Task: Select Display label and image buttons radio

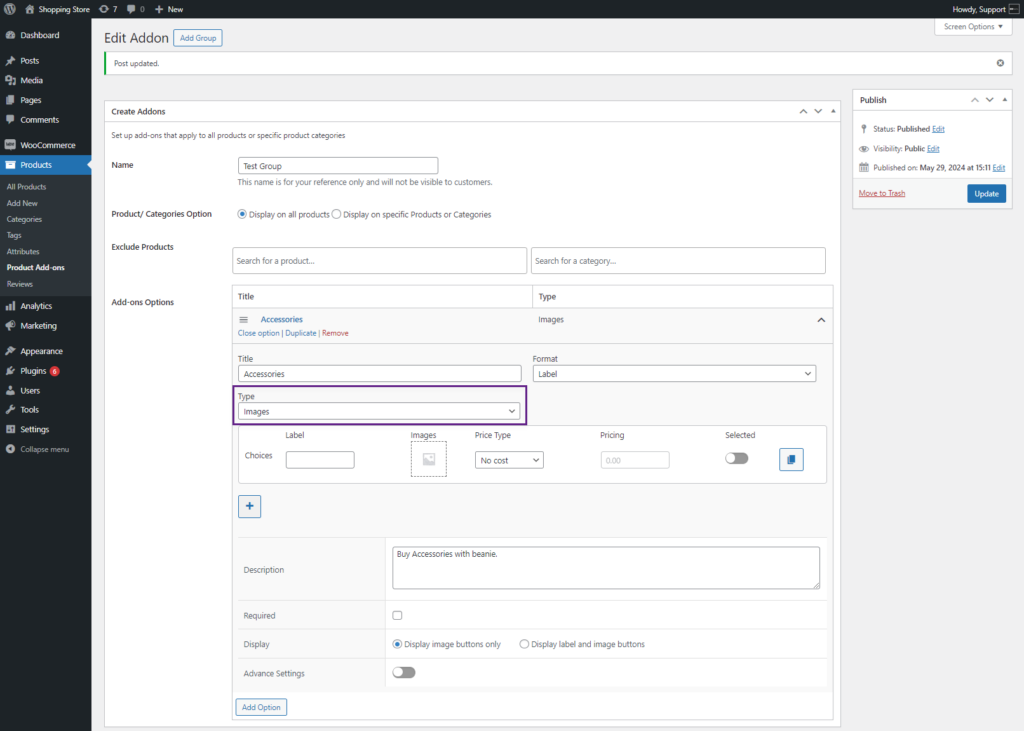Action: (x=524, y=644)
